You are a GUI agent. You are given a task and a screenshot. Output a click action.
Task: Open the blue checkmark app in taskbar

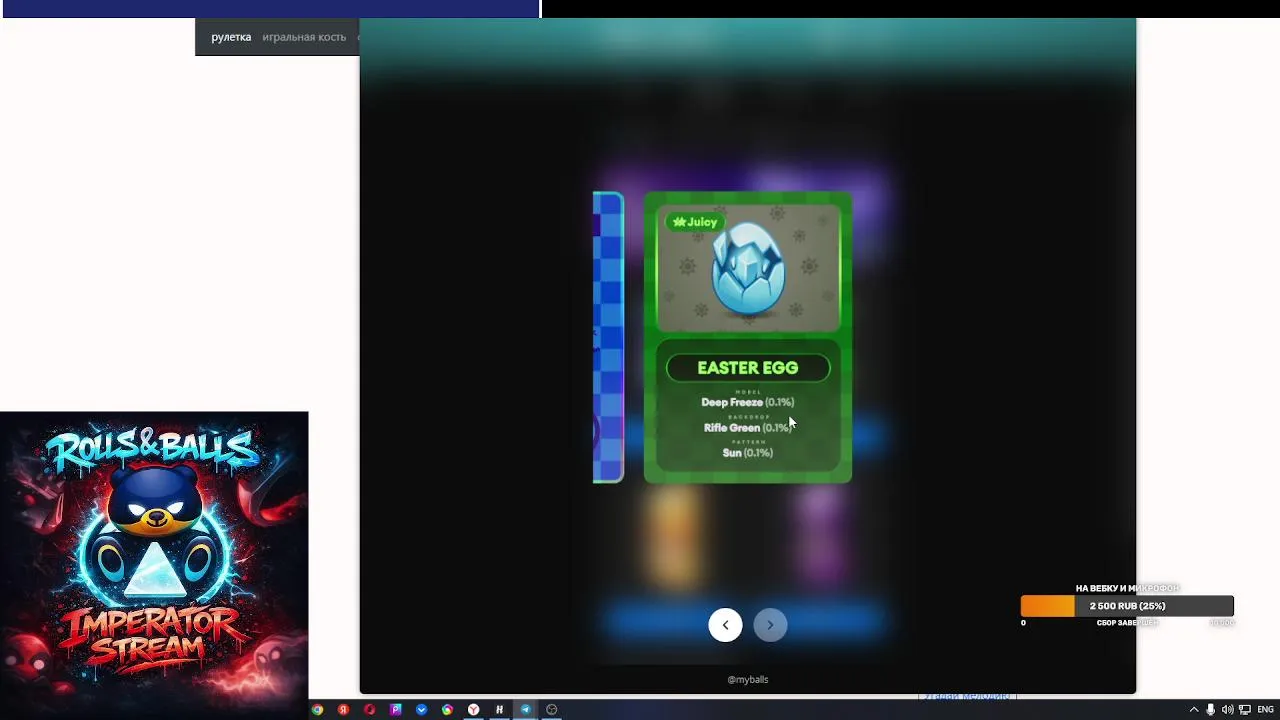pos(421,710)
